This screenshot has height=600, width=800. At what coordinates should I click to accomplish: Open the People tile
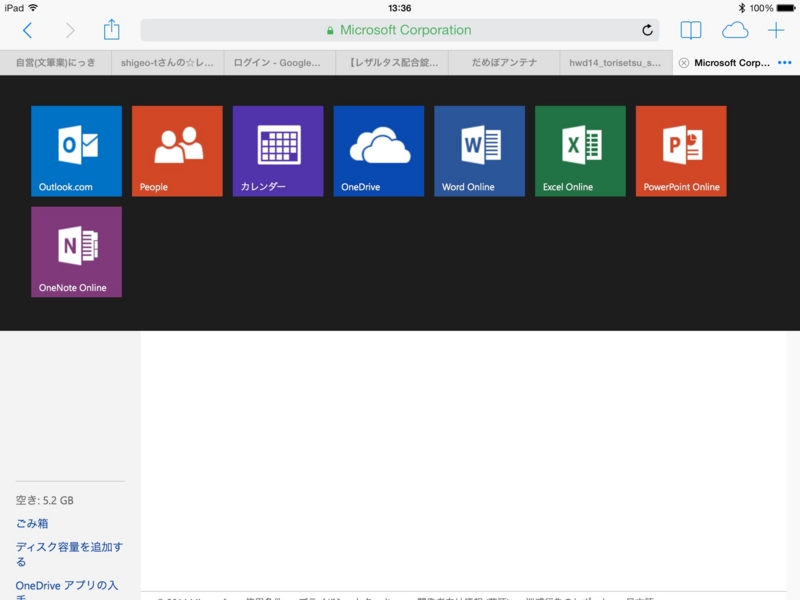(177, 151)
